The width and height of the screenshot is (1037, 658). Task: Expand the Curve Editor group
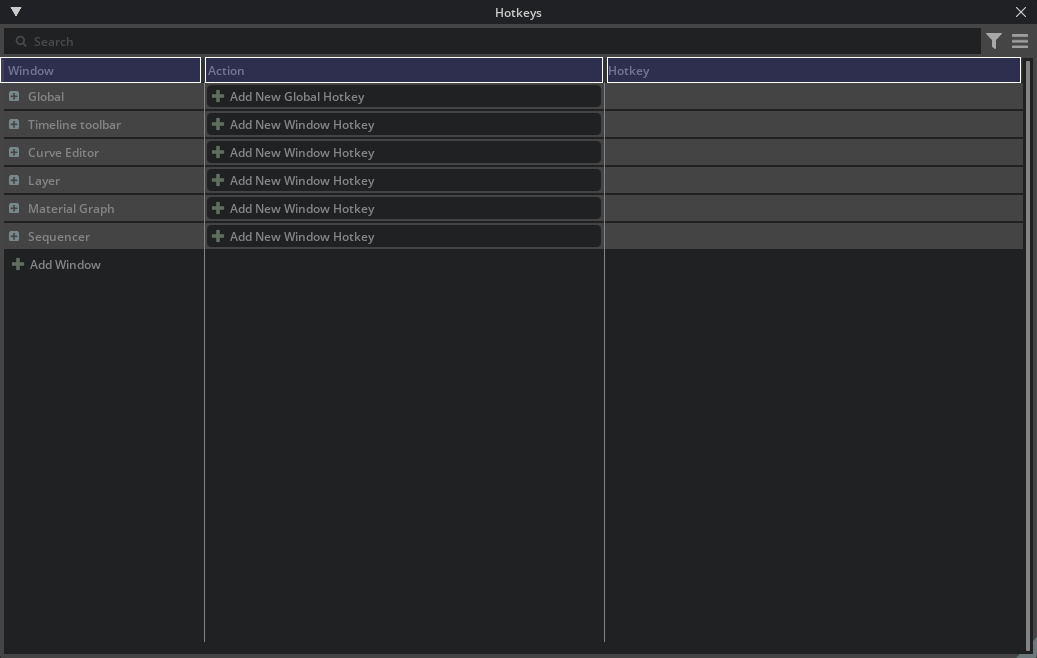tap(14, 152)
